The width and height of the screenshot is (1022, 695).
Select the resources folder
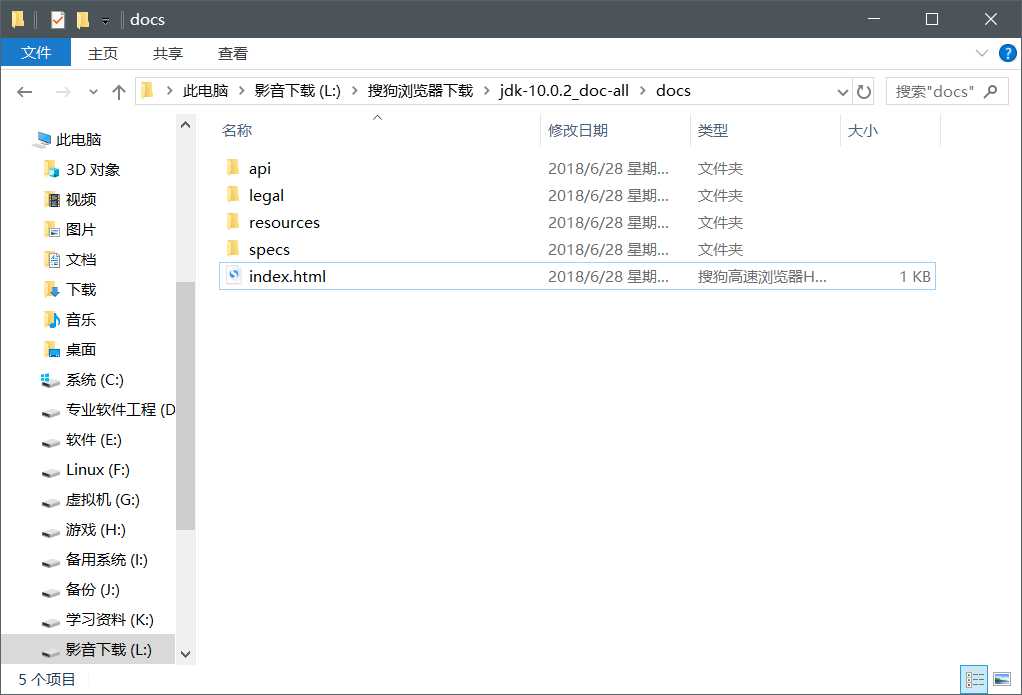click(x=577, y=222)
